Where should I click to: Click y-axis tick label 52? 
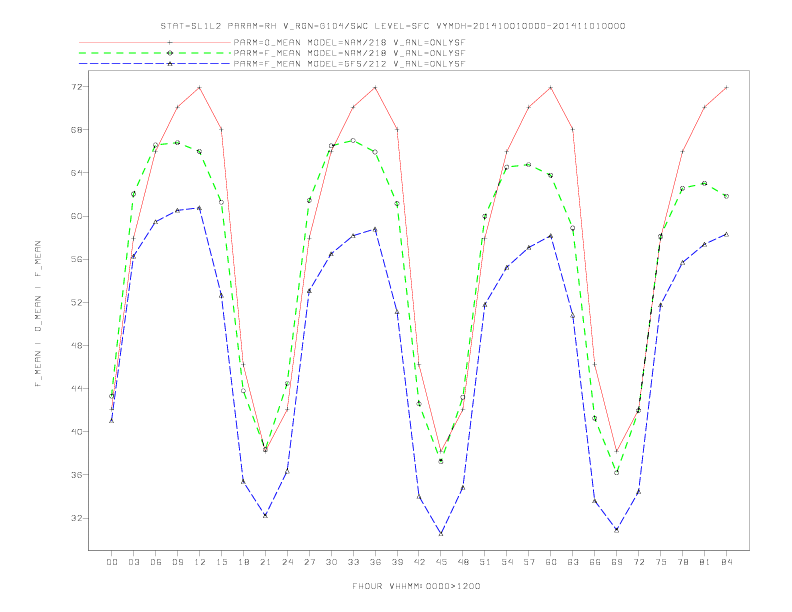pyautogui.click(x=76, y=302)
